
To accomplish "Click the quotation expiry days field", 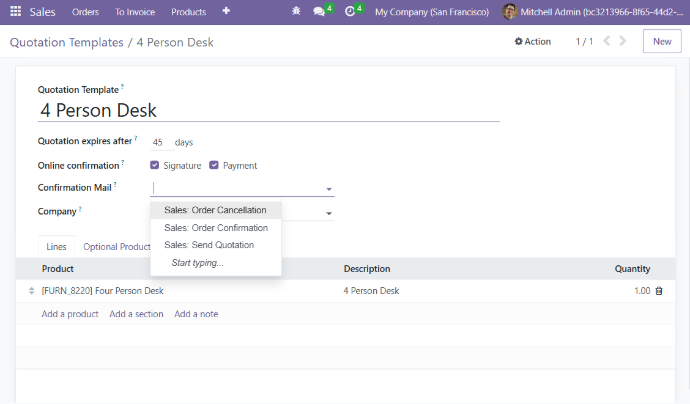I will pyautogui.click(x=158, y=143).
